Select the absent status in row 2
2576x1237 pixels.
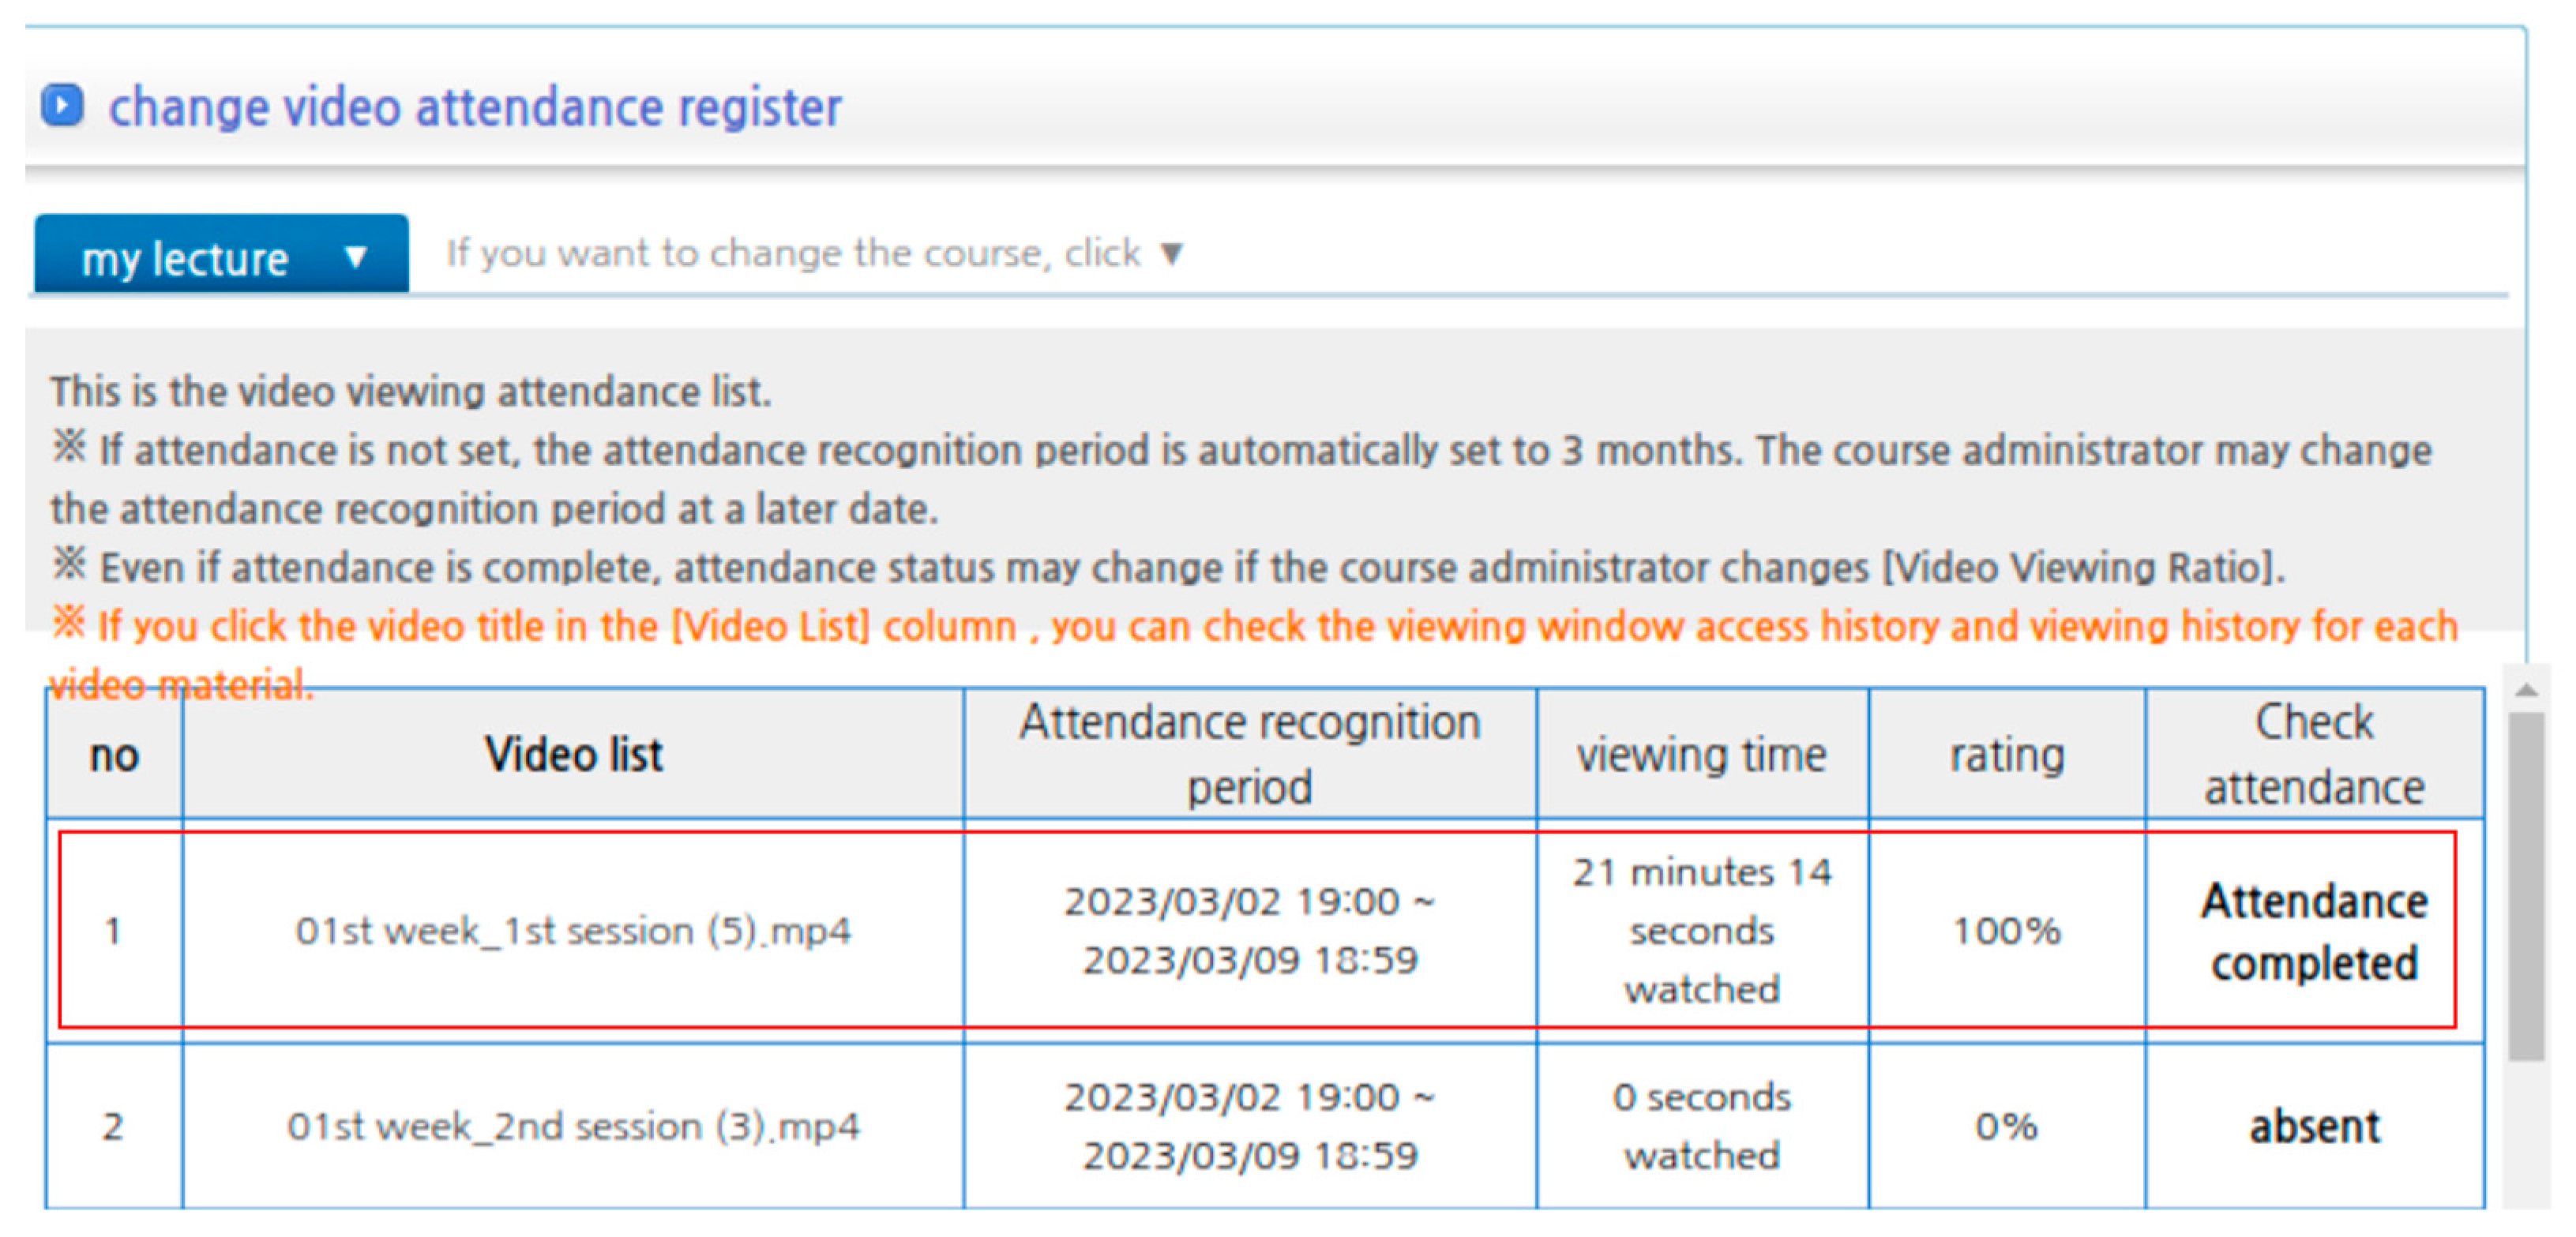[2314, 1127]
